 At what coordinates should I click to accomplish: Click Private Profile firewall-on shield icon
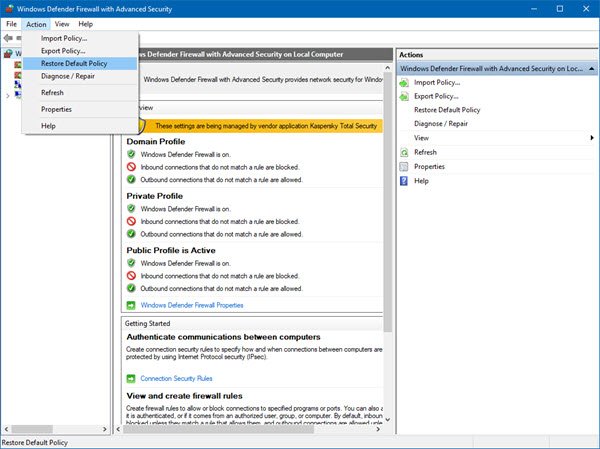coord(131,209)
